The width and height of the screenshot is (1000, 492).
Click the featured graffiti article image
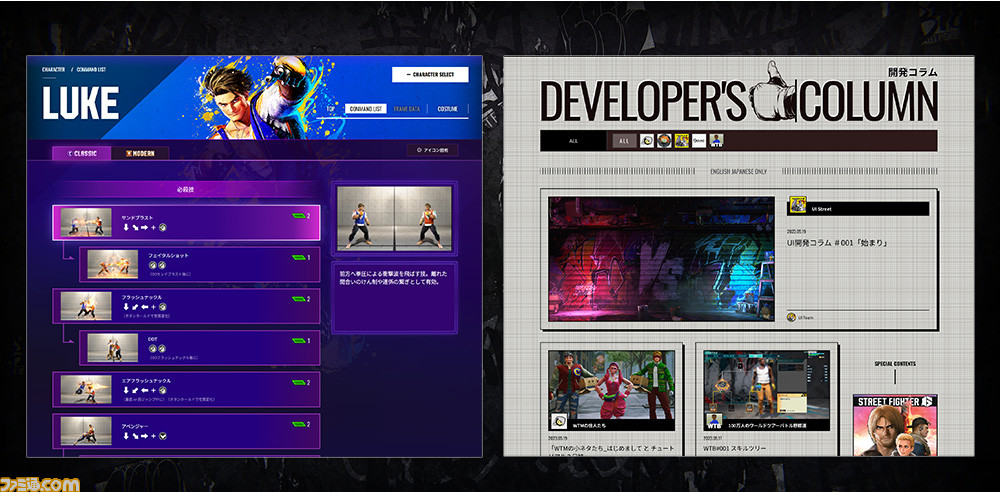coord(661,258)
